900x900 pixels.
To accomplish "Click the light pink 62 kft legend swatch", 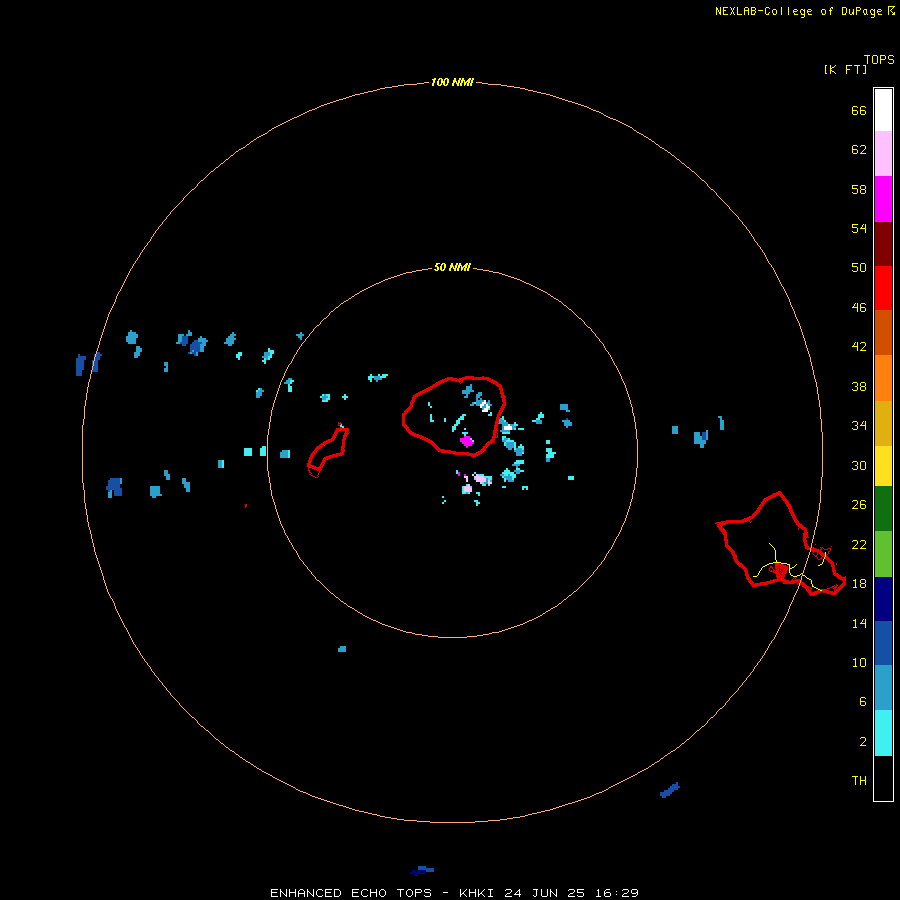I will tap(883, 153).
